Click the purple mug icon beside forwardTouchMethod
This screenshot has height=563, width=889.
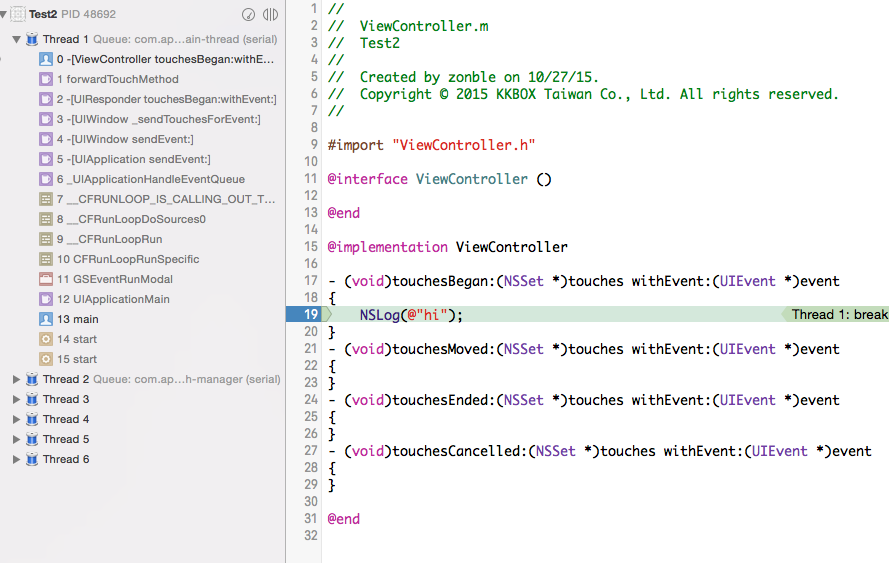(x=46, y=79)
